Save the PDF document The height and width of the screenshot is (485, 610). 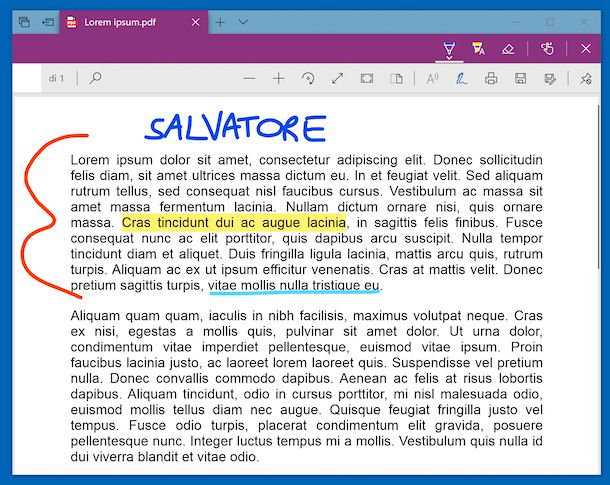[x=521, y=79]
